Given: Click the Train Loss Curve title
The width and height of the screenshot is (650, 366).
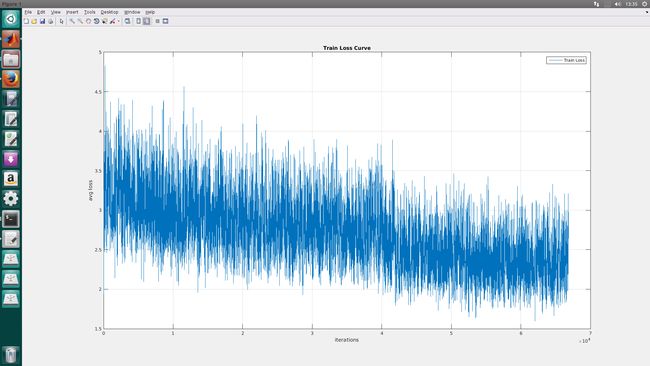Looking at the screenshot, I should pyautogui.click(x=347, y=48).
